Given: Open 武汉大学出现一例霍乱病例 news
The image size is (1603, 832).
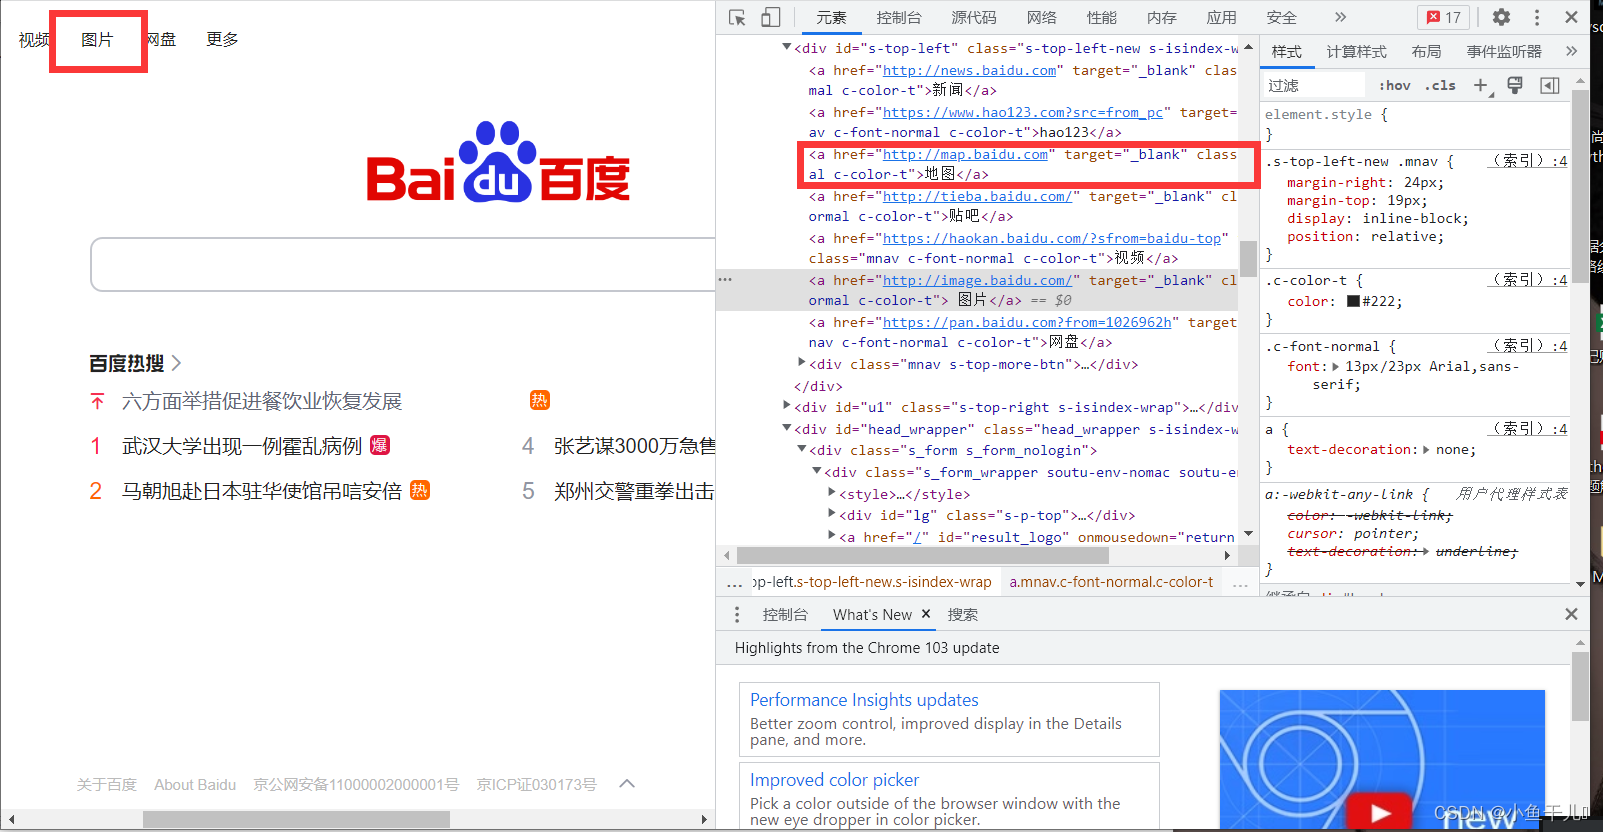Looking at the screenshot, I should (242, 445).
